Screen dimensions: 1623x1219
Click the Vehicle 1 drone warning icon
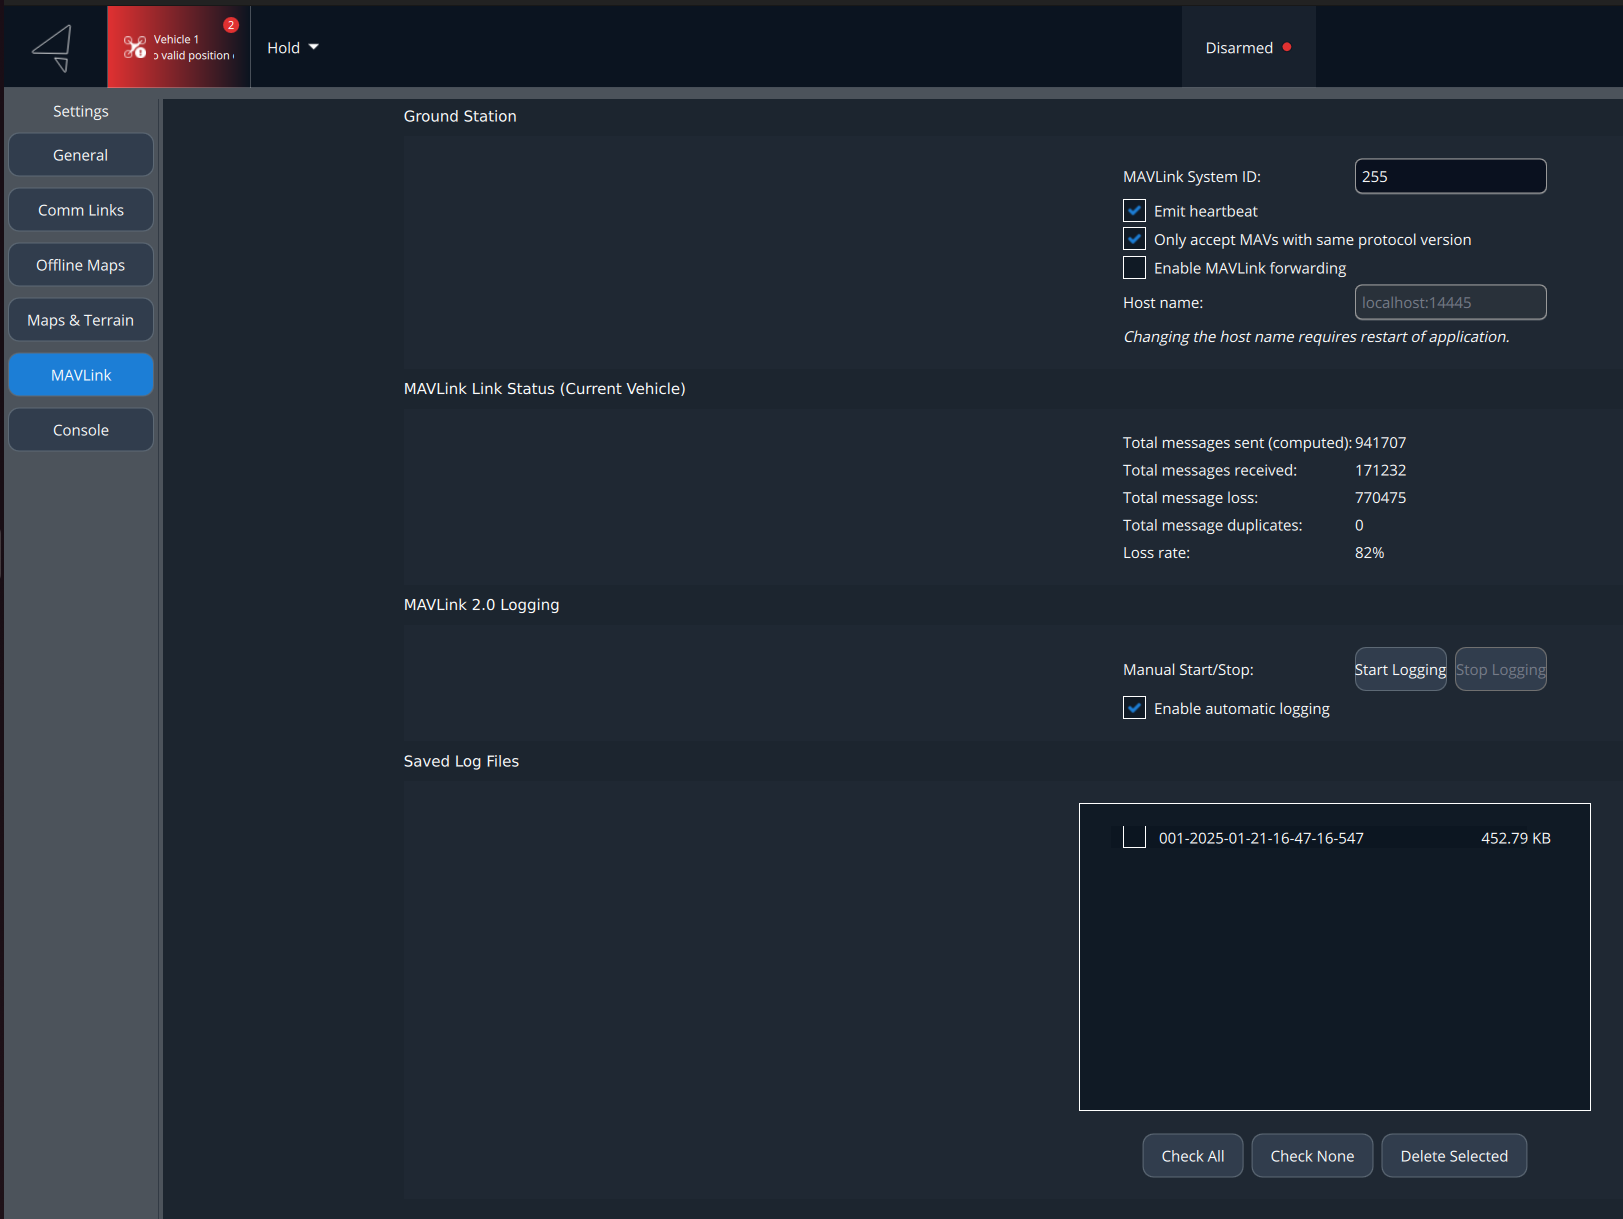click(x=135, y=47)
